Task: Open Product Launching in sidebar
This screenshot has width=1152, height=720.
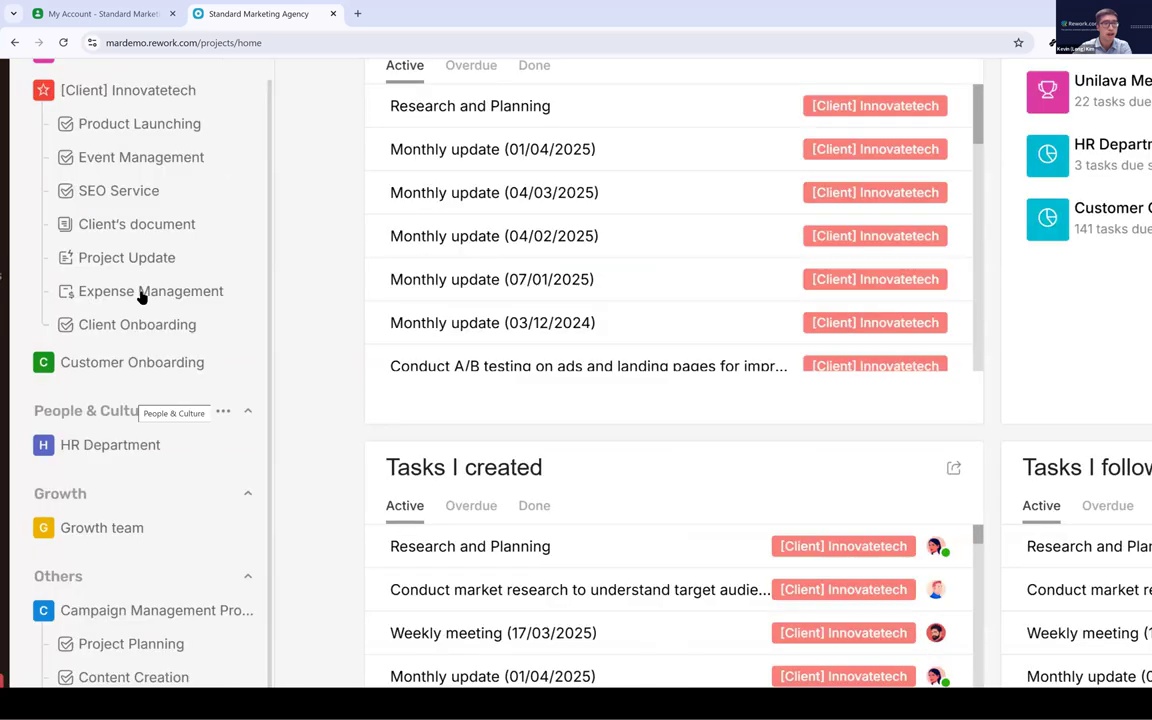Action: 140,124
